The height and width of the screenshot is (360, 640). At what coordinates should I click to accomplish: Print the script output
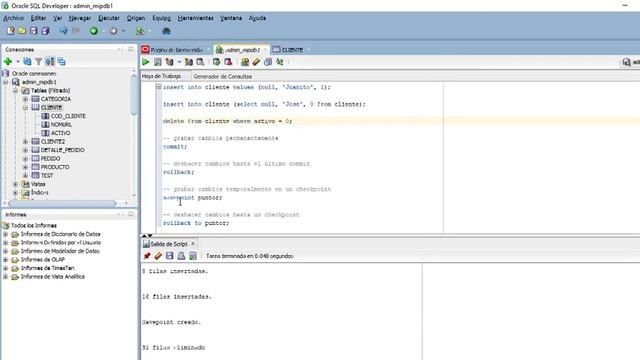pos(181,256)
